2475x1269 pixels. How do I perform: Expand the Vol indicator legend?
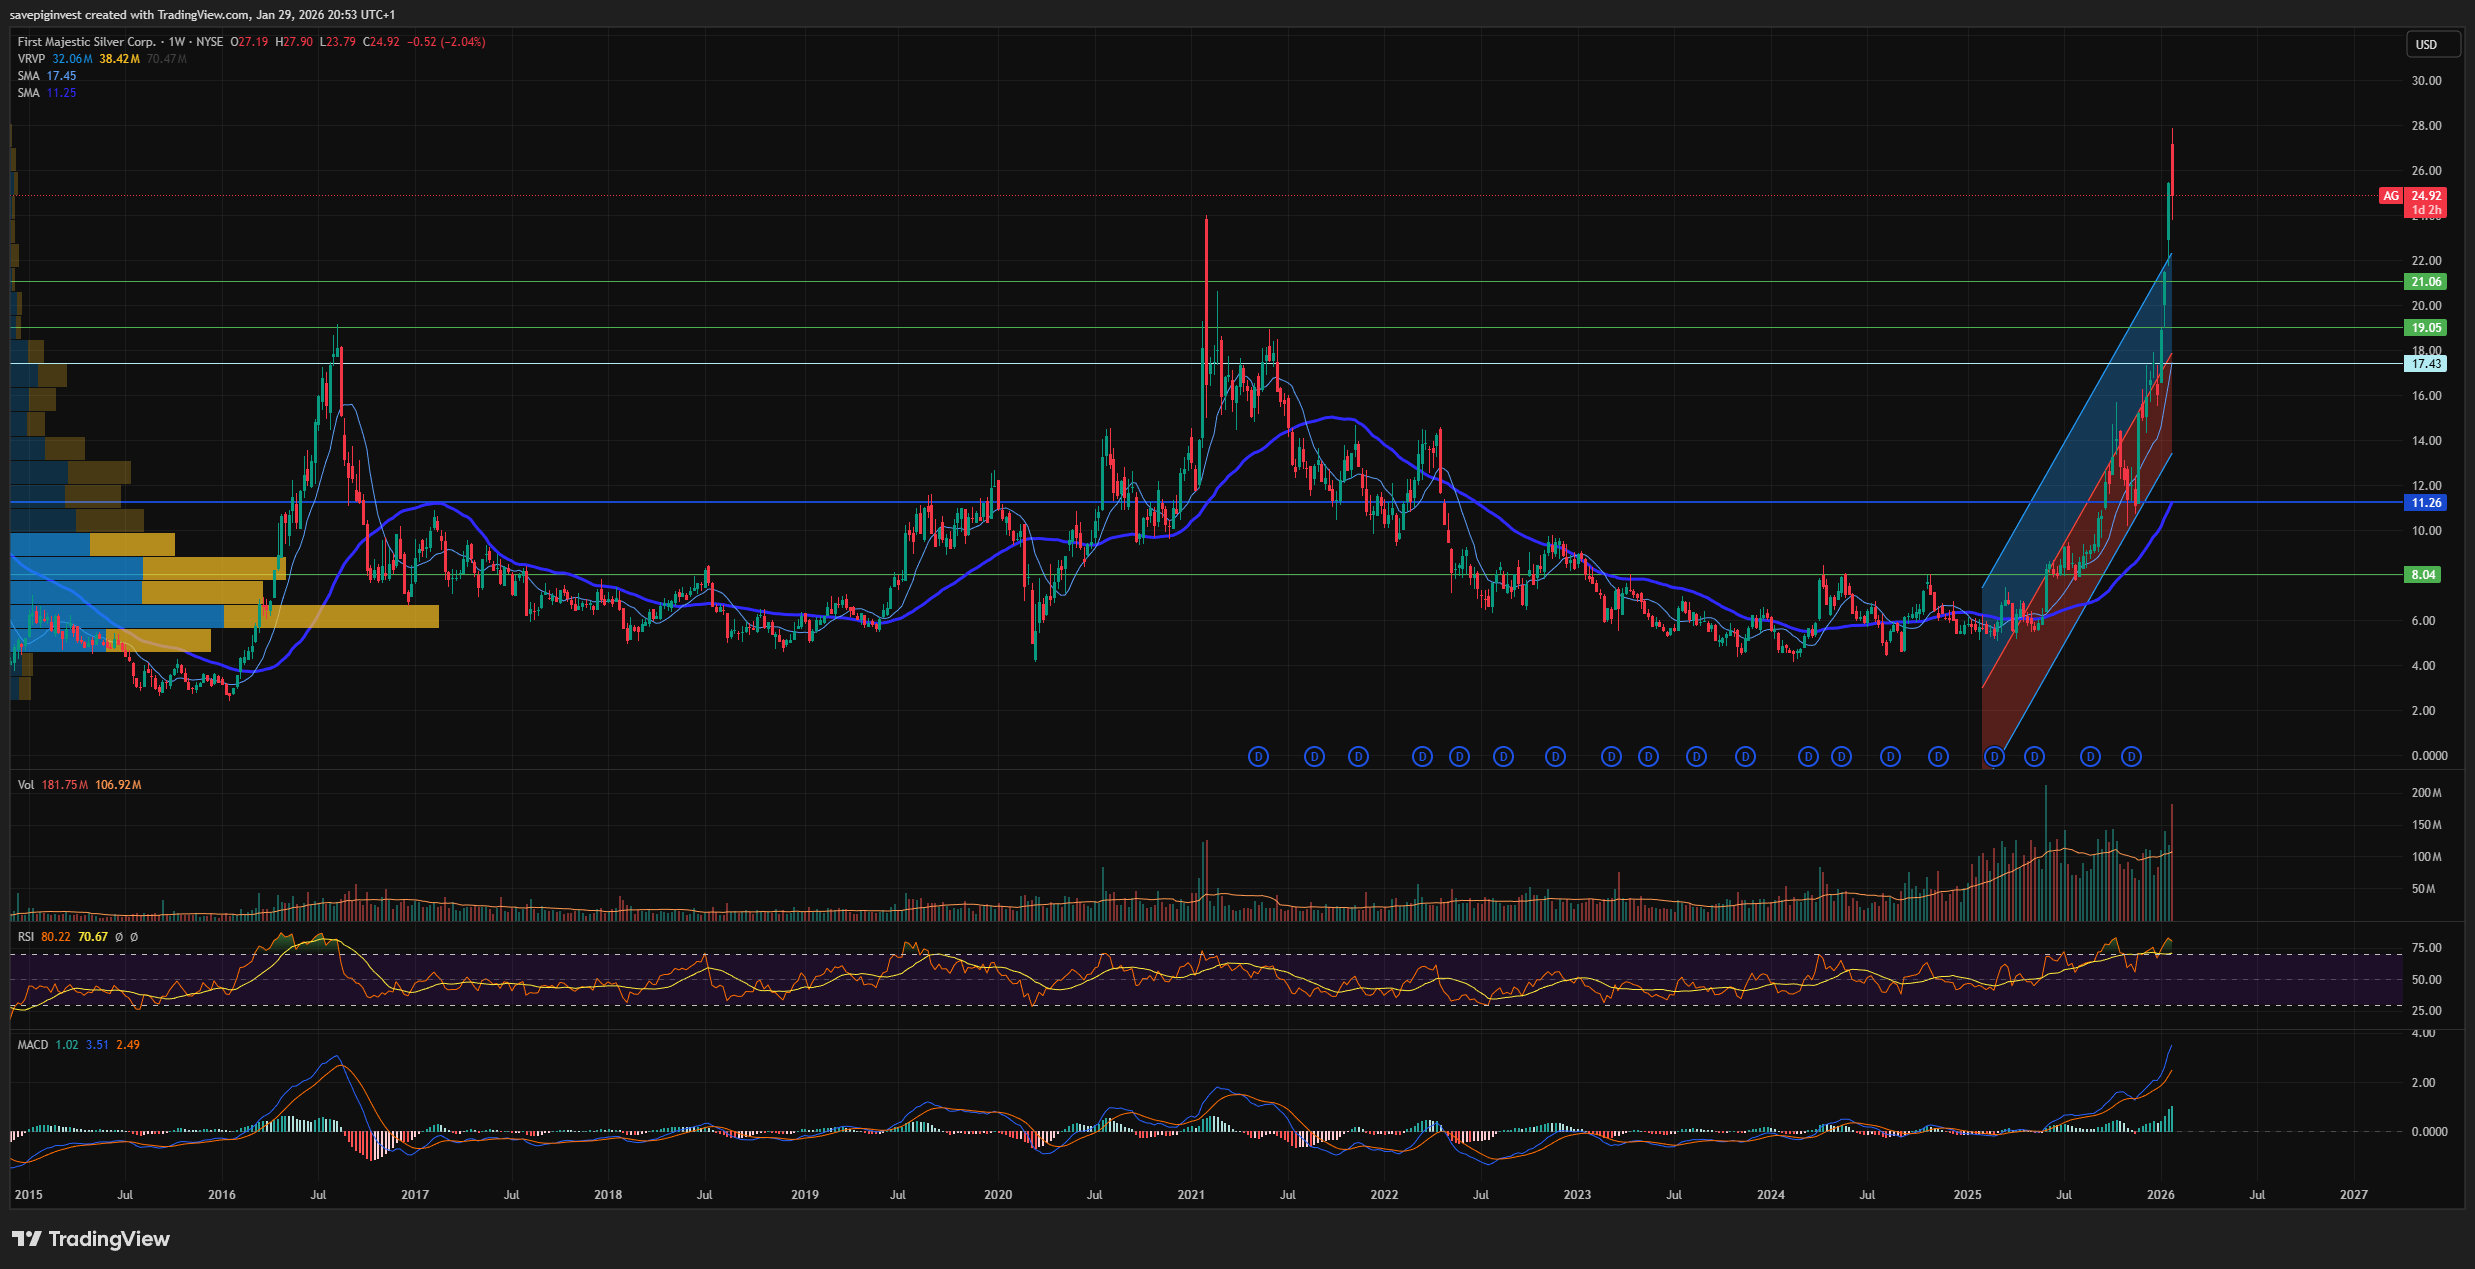click(x=26, y=785)
